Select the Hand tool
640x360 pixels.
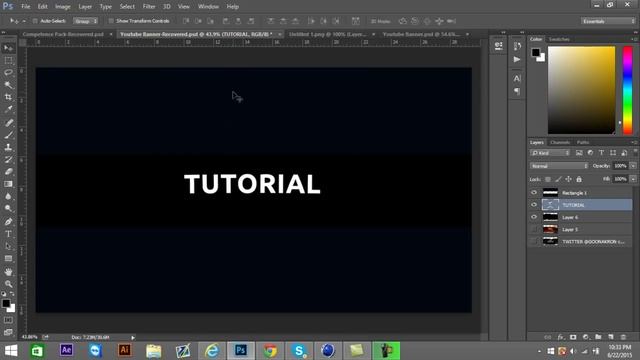pos(8,271)
